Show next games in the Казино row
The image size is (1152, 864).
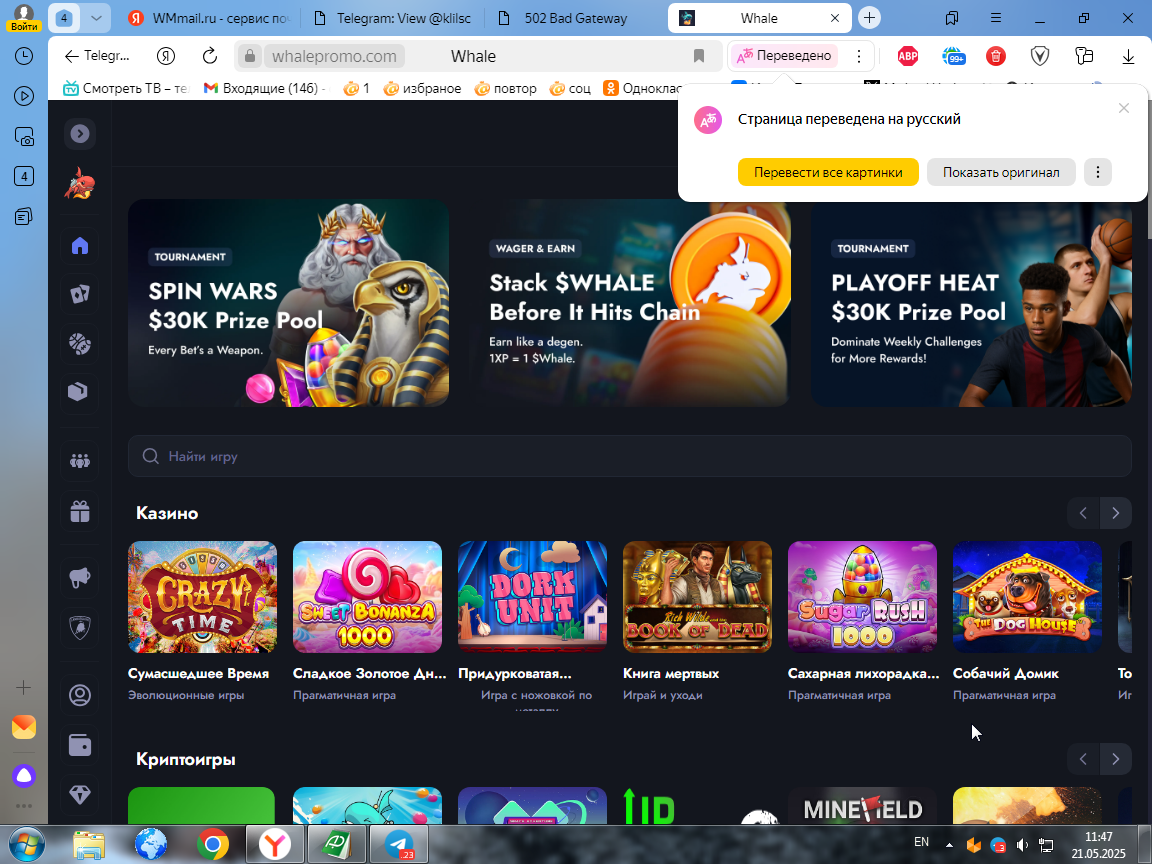pos(1115,513)
